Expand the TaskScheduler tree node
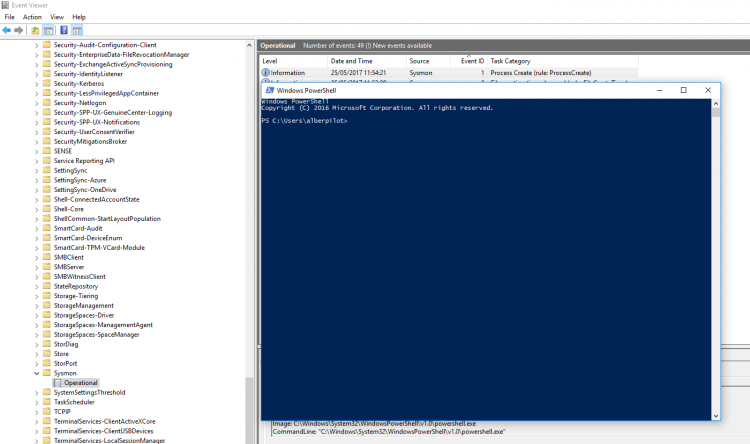The image size is (750, 444). click(37, 402)
